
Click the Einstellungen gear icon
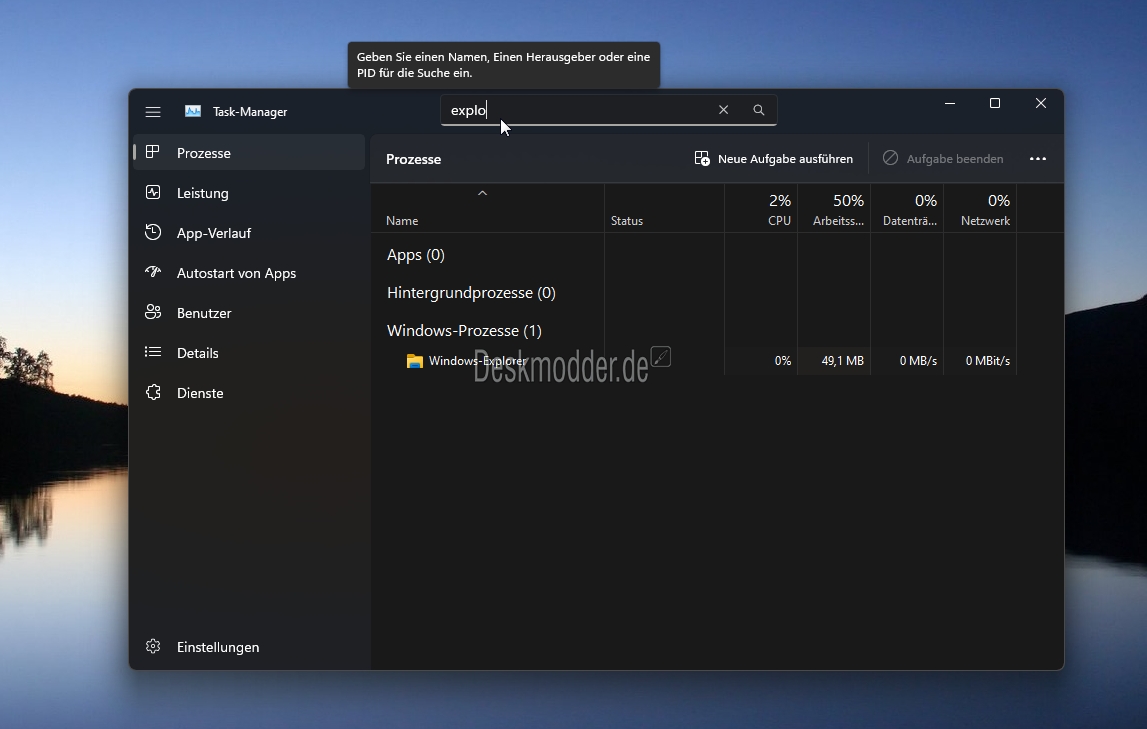pyautogui.click(x=153, y=646)
